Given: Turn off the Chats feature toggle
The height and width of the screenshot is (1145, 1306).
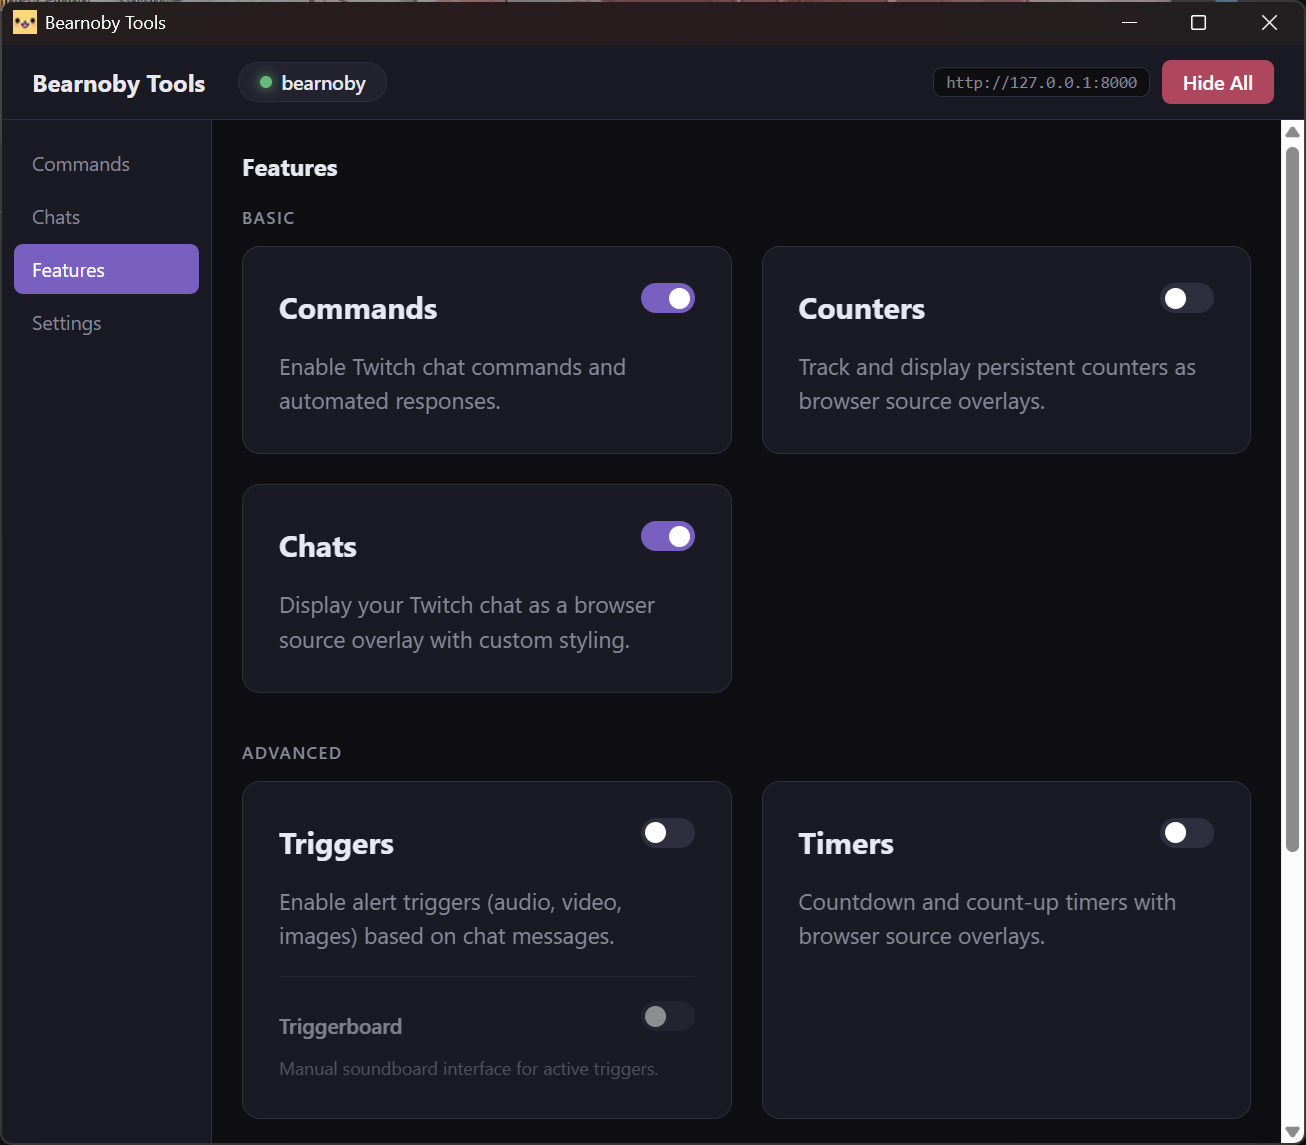Looking at the screenshot, I should click(668, 536).
